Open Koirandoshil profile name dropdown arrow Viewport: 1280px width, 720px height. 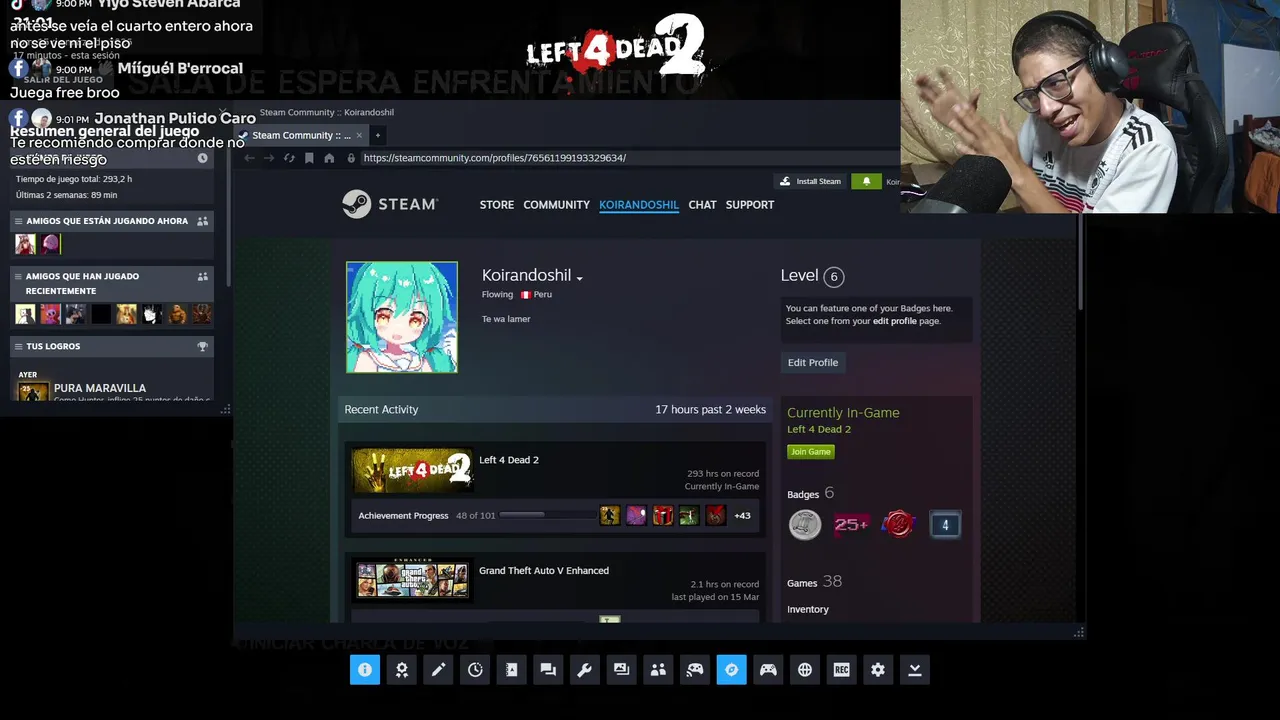point(579,277)
